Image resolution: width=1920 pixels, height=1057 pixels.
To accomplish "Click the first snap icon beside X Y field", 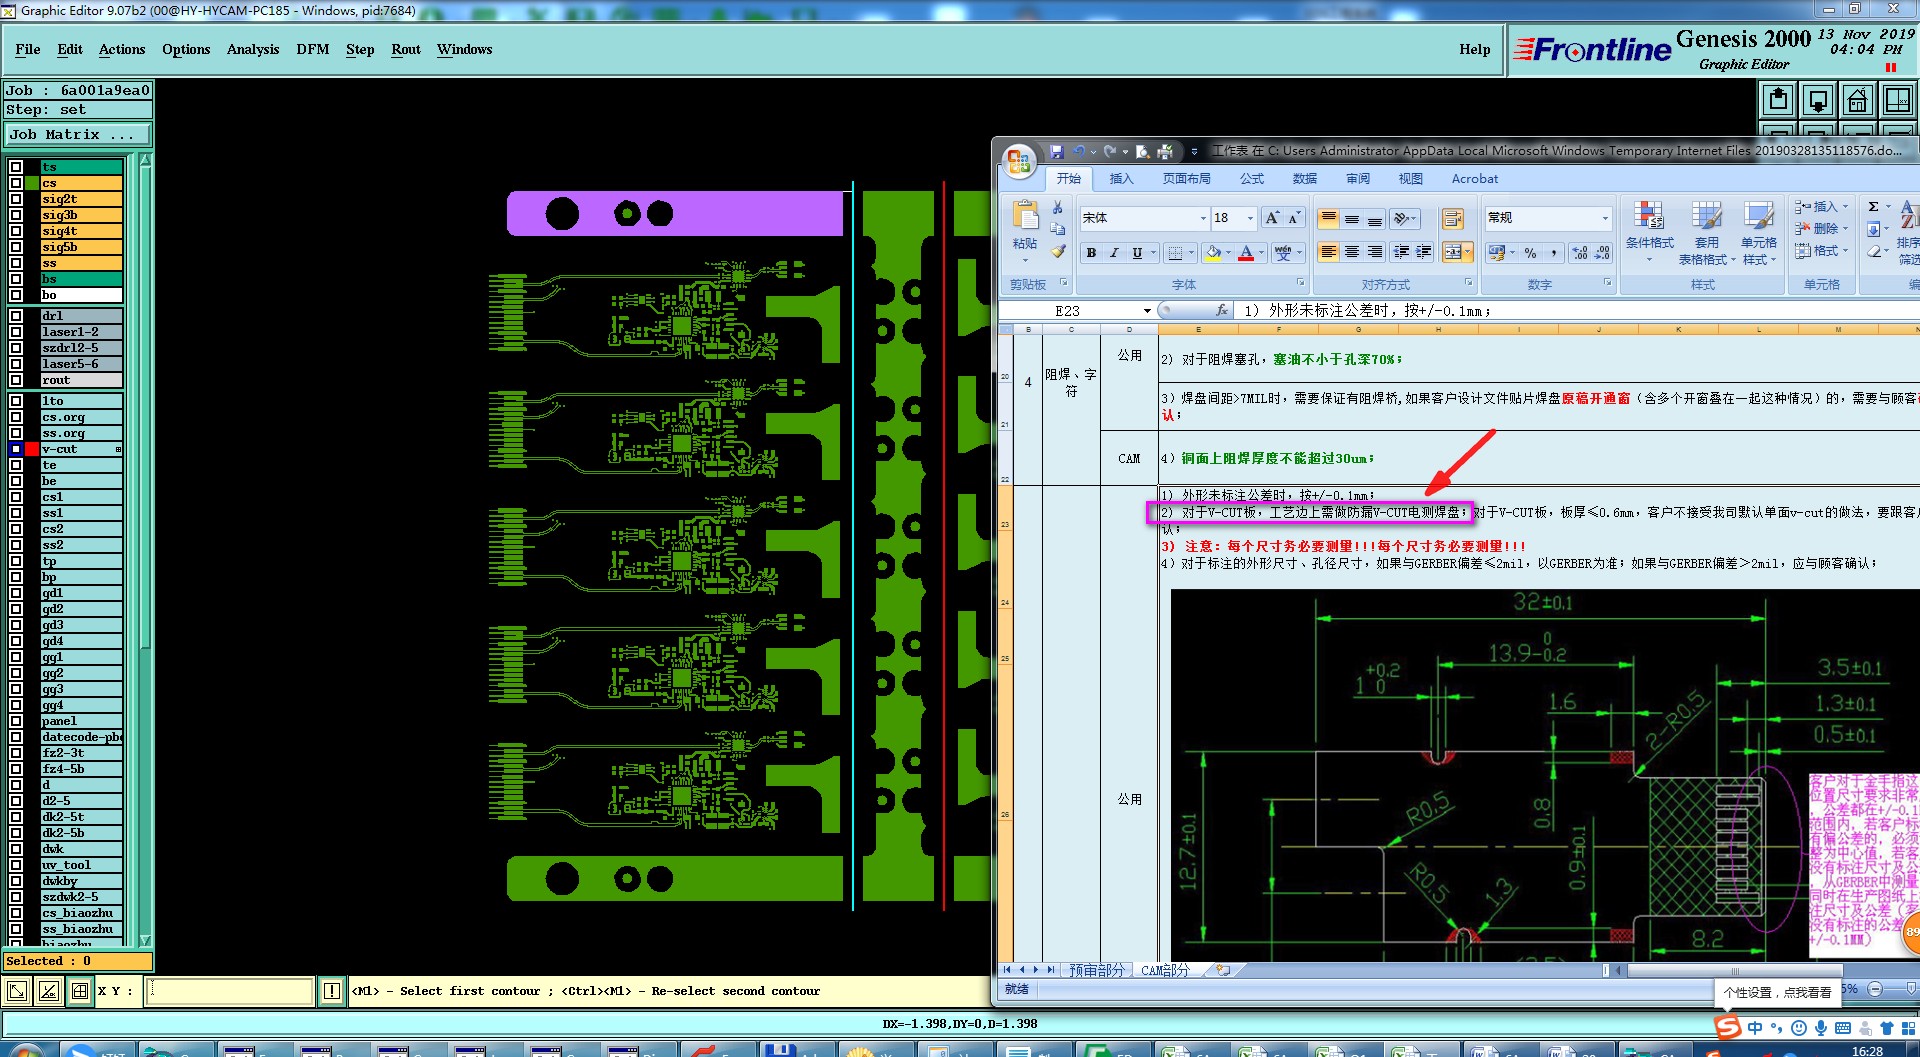I will coord(17,991).
